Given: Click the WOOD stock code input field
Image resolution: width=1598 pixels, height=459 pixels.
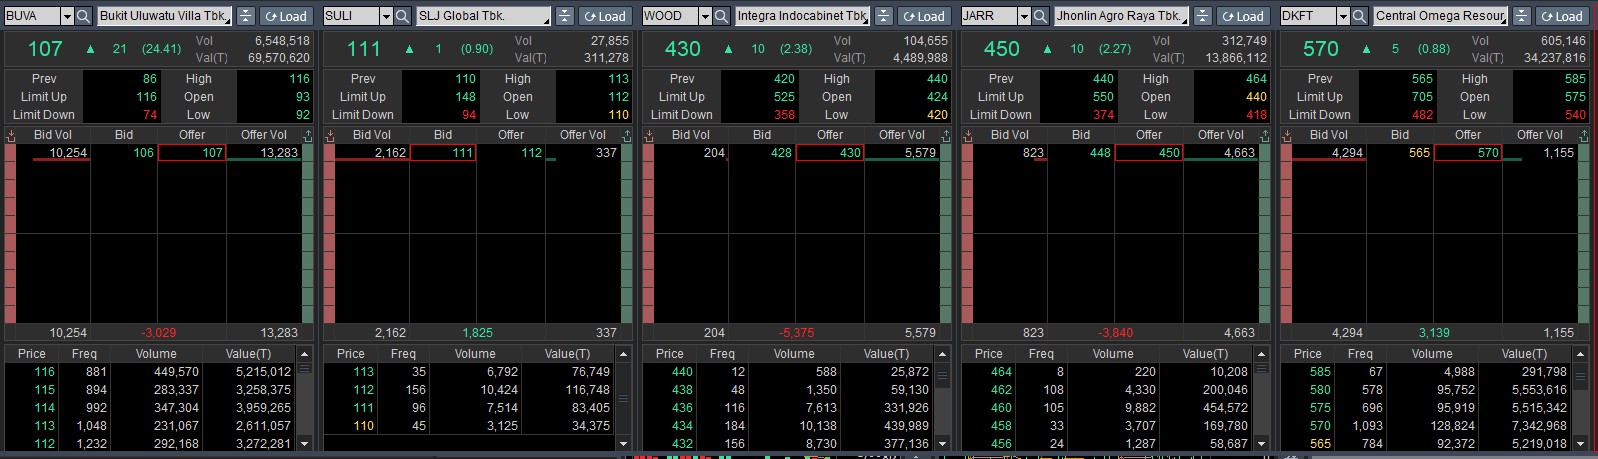Looking at the screenshot, I should (668, 16).
